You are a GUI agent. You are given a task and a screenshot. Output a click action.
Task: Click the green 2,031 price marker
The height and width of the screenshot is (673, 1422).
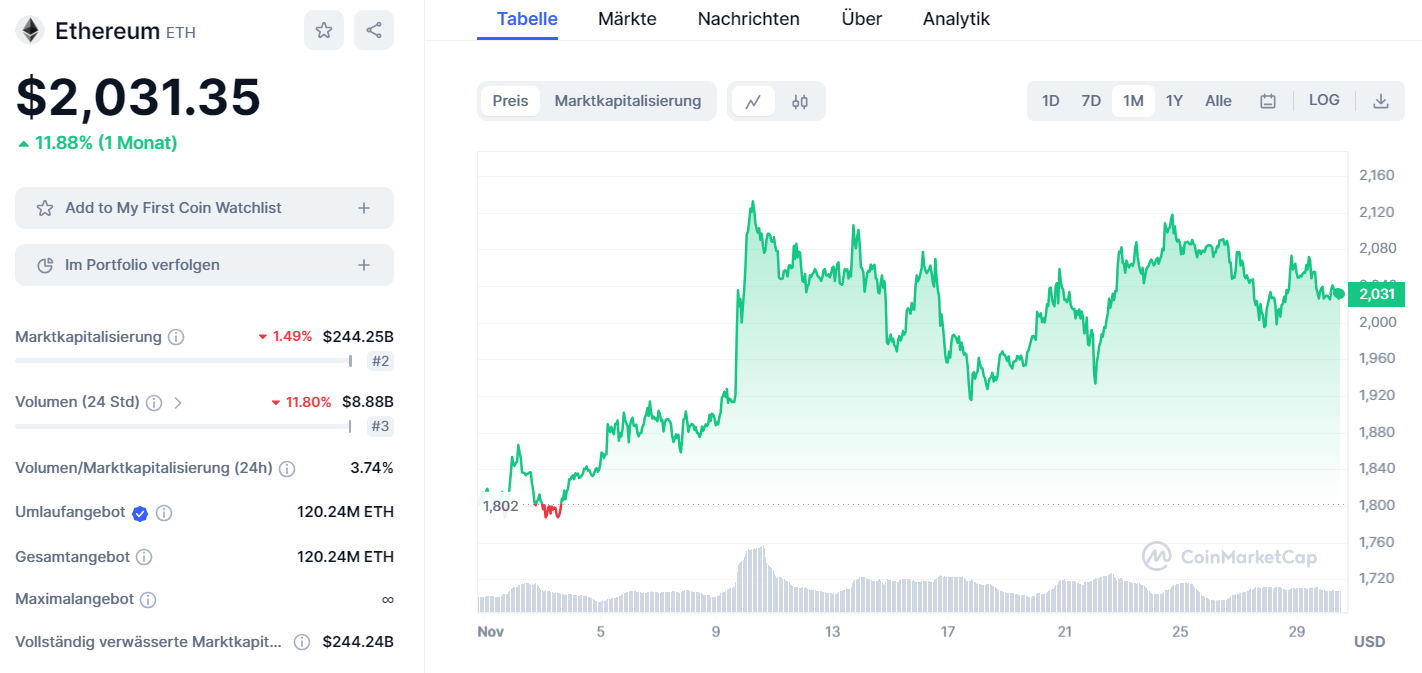click(1376, 294)
